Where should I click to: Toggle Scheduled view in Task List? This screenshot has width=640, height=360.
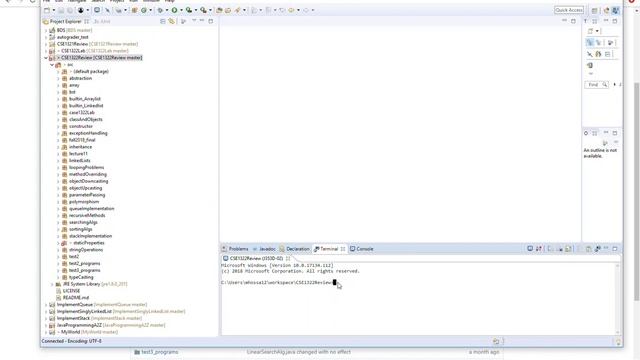tap(598, 42)
